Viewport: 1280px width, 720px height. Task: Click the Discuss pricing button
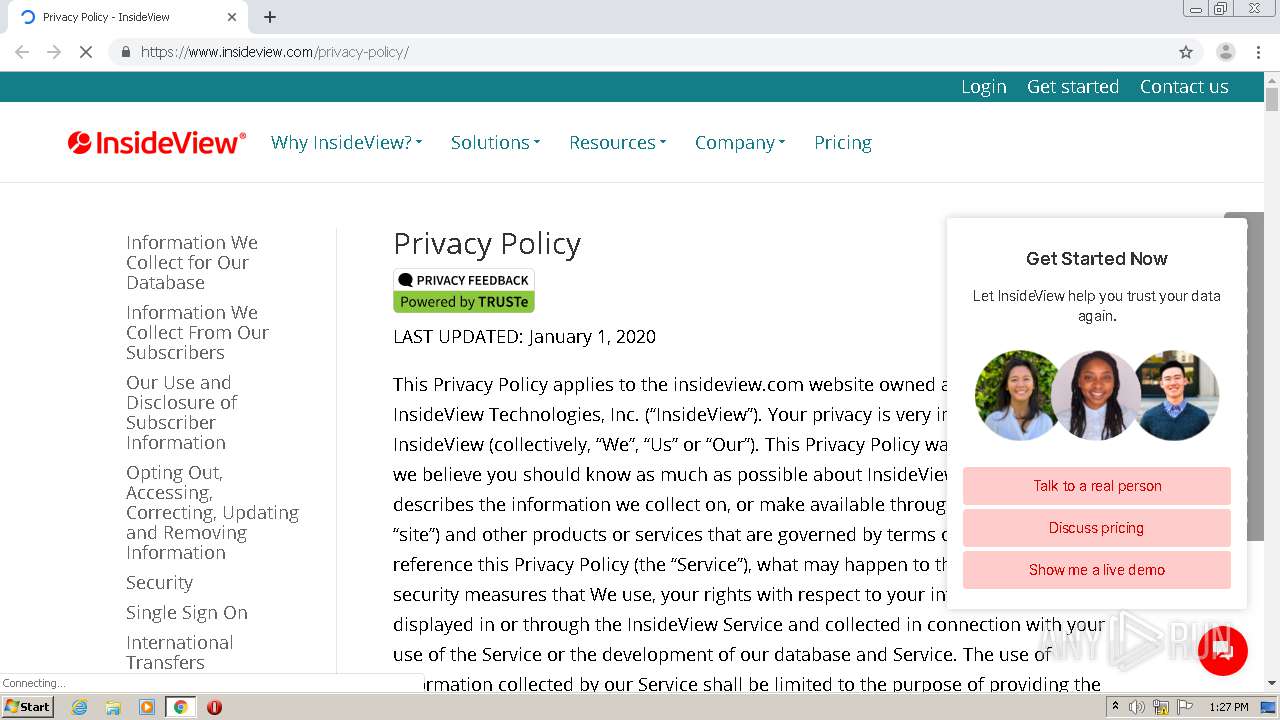pyautogui.click(x=1097, y=528)
